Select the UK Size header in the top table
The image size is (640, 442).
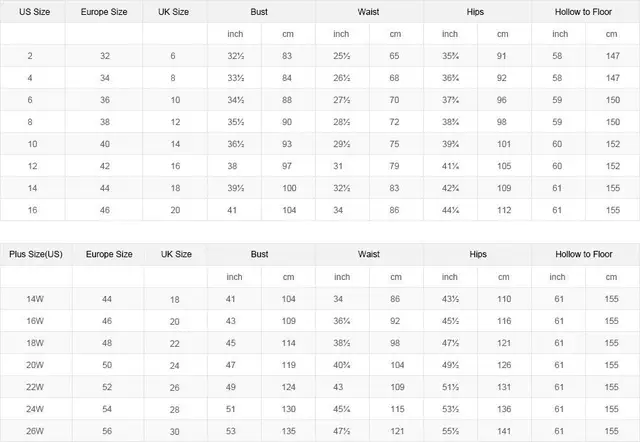pyautogui.click(x=173, y=12)
